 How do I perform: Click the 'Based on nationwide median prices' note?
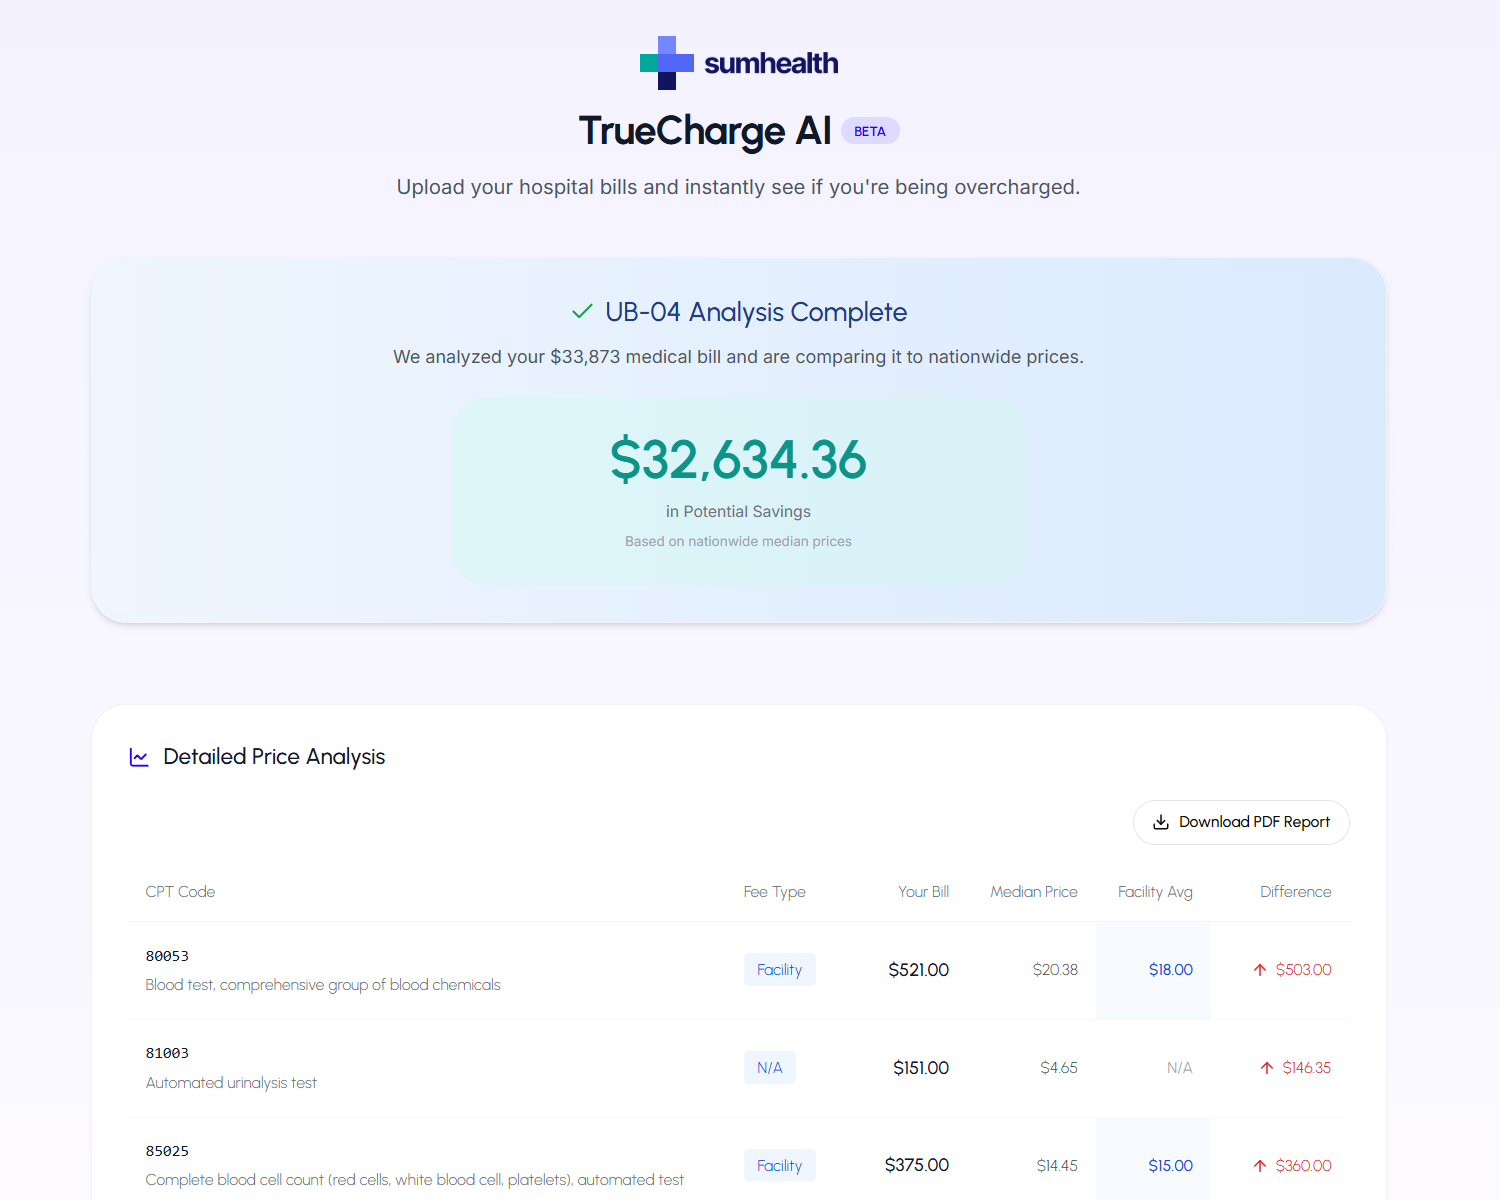pos(738,541)
